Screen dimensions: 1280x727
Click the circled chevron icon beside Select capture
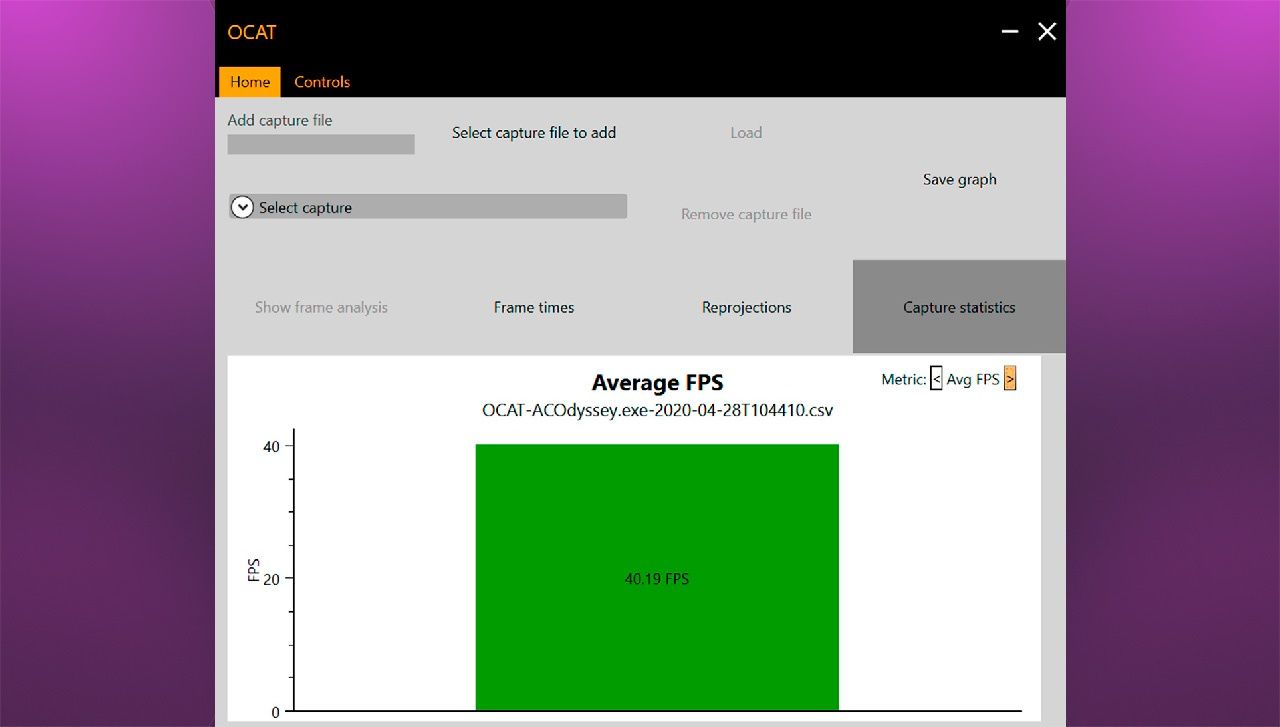tap(242, 207)
